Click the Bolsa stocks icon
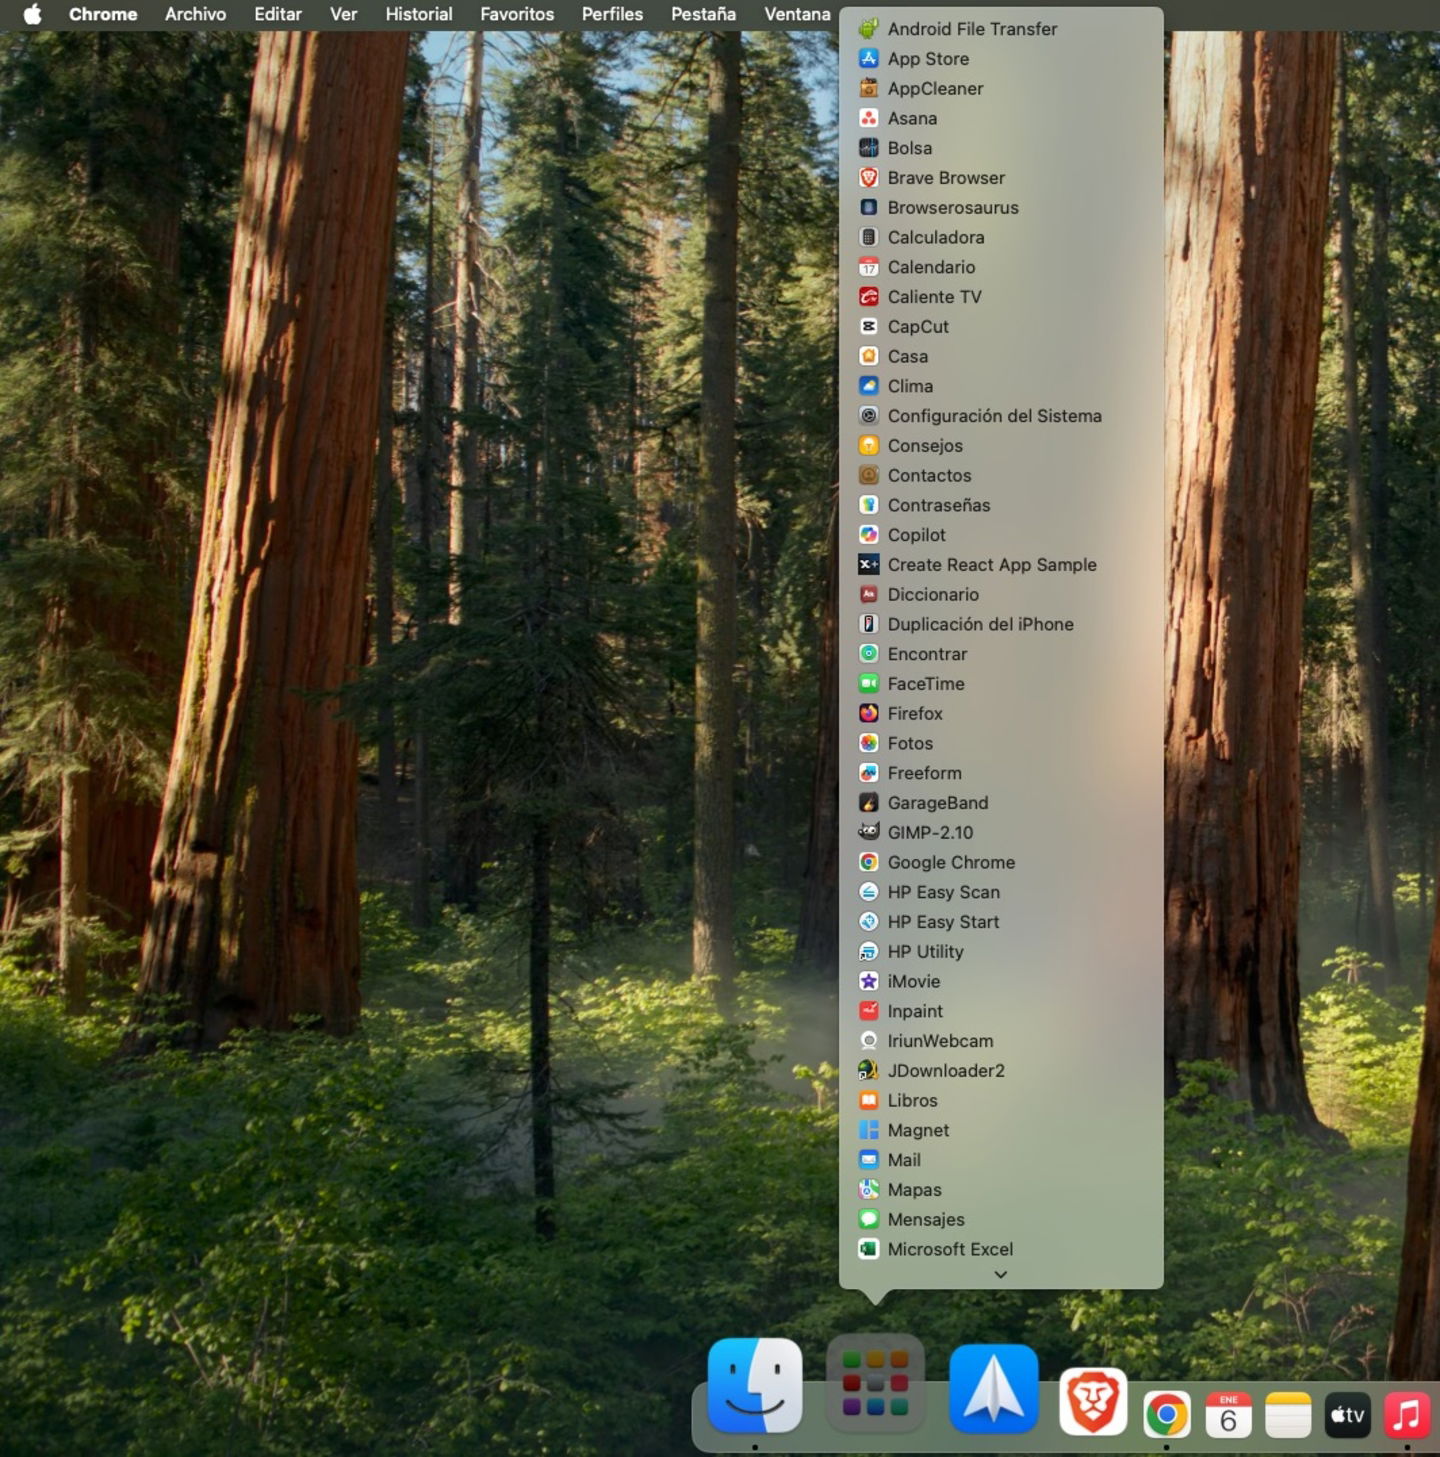Screen dimensions: 1440x1457 (869, 148)
